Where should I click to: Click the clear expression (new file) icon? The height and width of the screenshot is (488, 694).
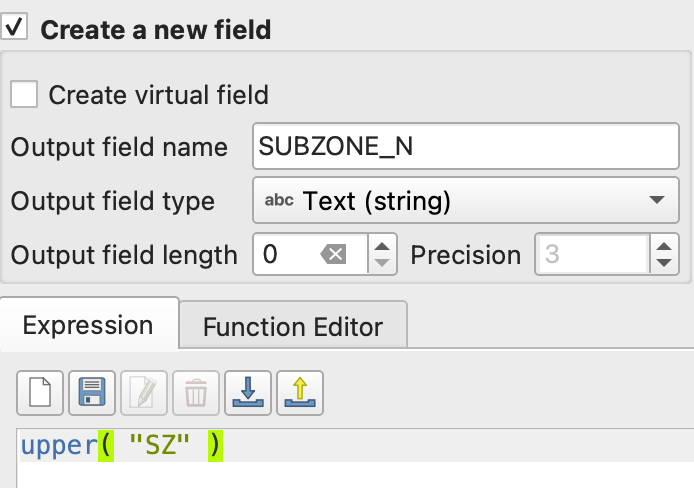pyautogui.click(x=39, y=392)
